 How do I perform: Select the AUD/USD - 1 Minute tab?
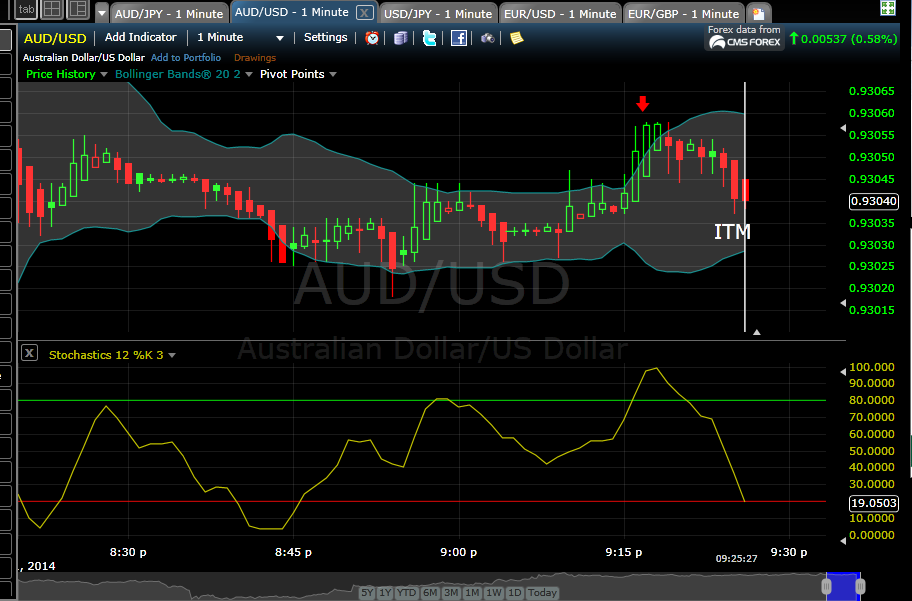292,12
